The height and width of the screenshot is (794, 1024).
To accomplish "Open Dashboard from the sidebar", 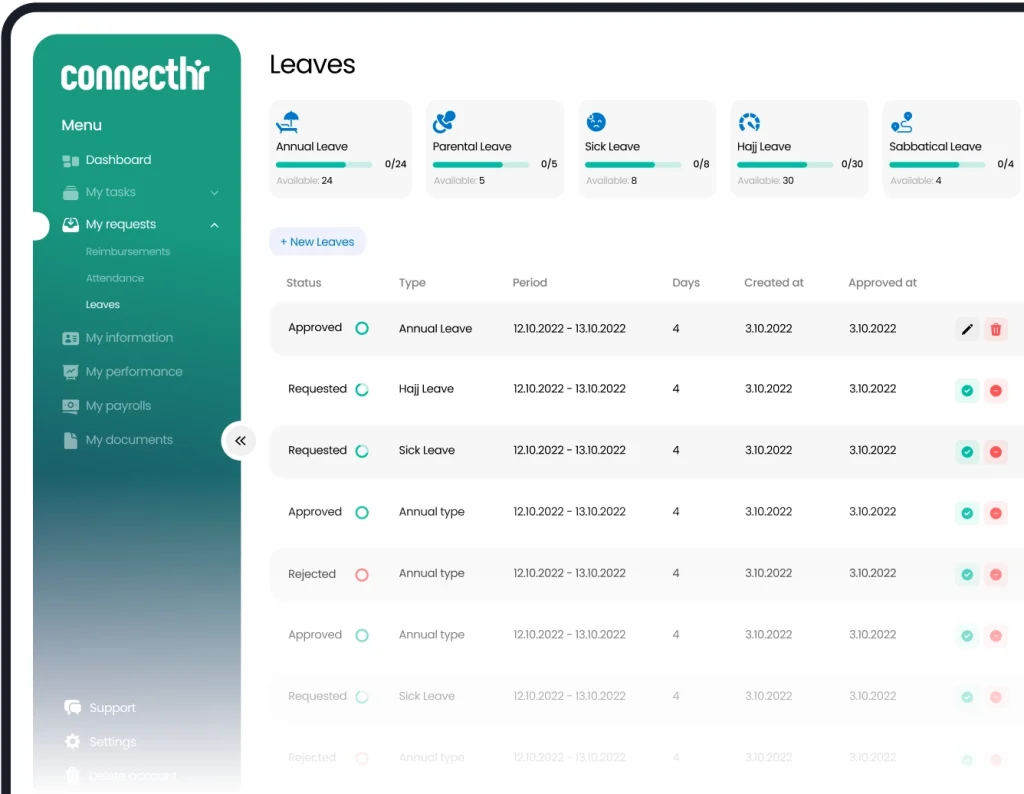I will [118, 160].
